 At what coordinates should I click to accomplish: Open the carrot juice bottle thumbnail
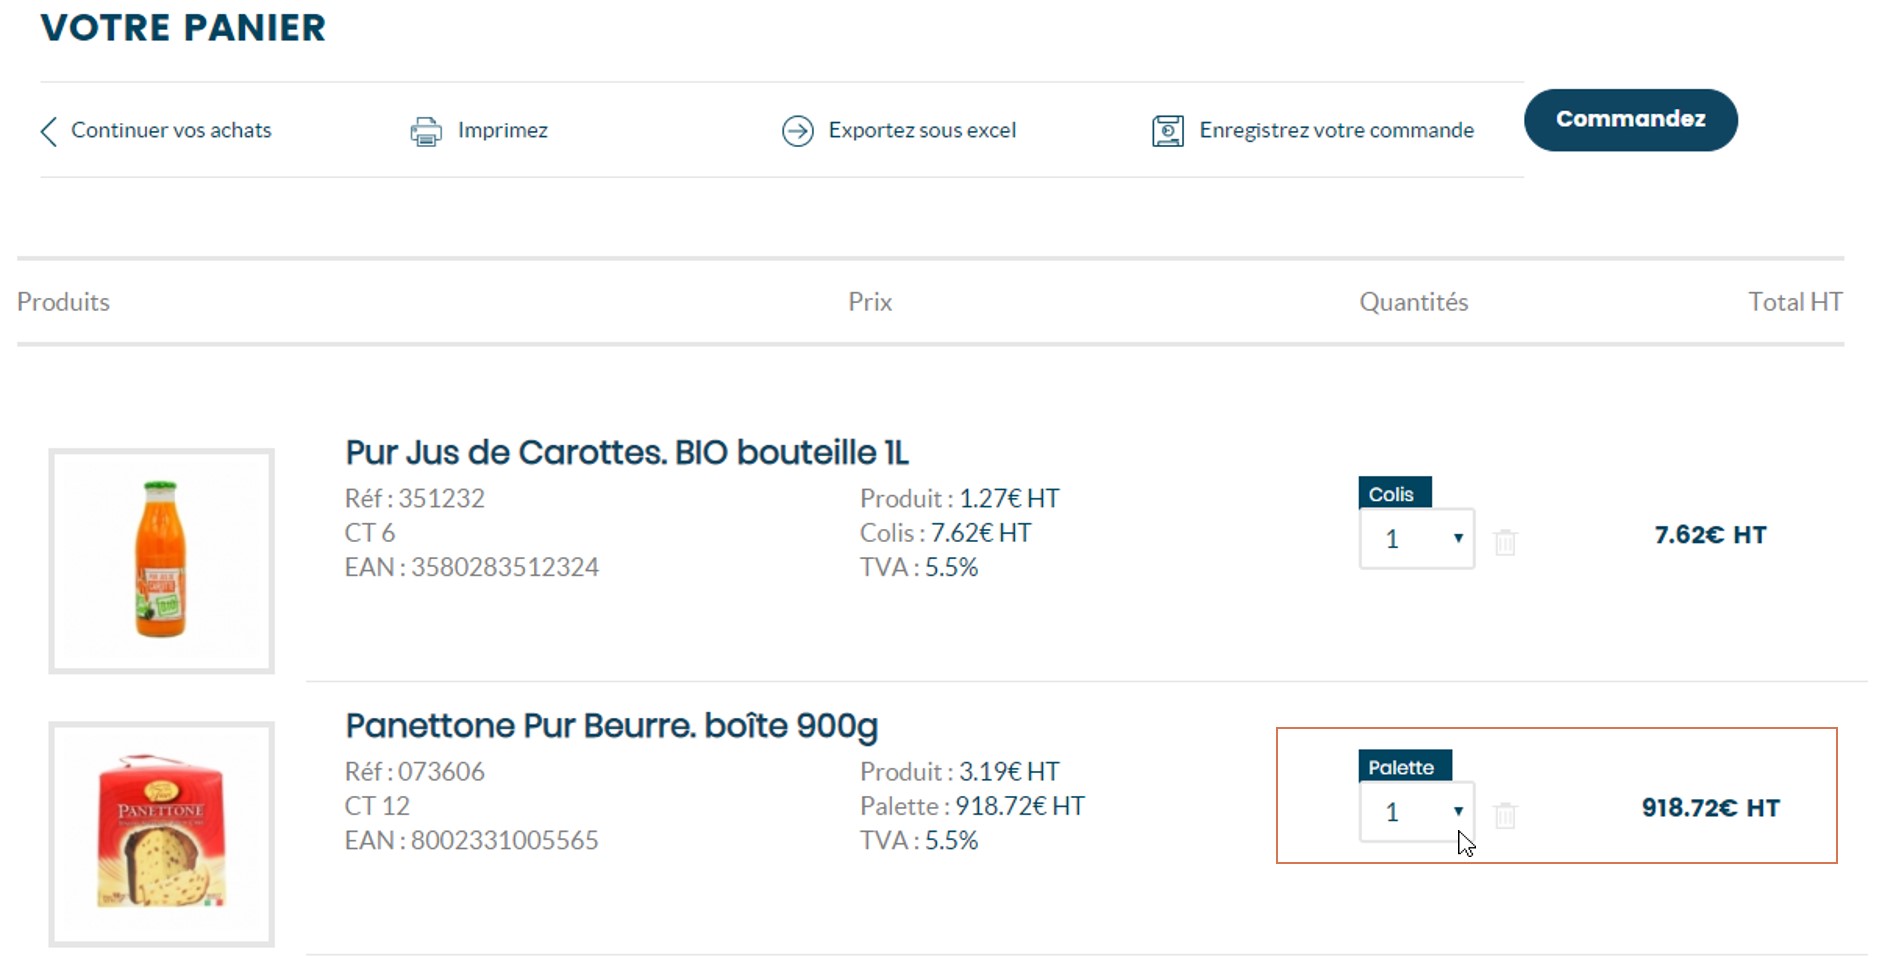pos(161,560)
